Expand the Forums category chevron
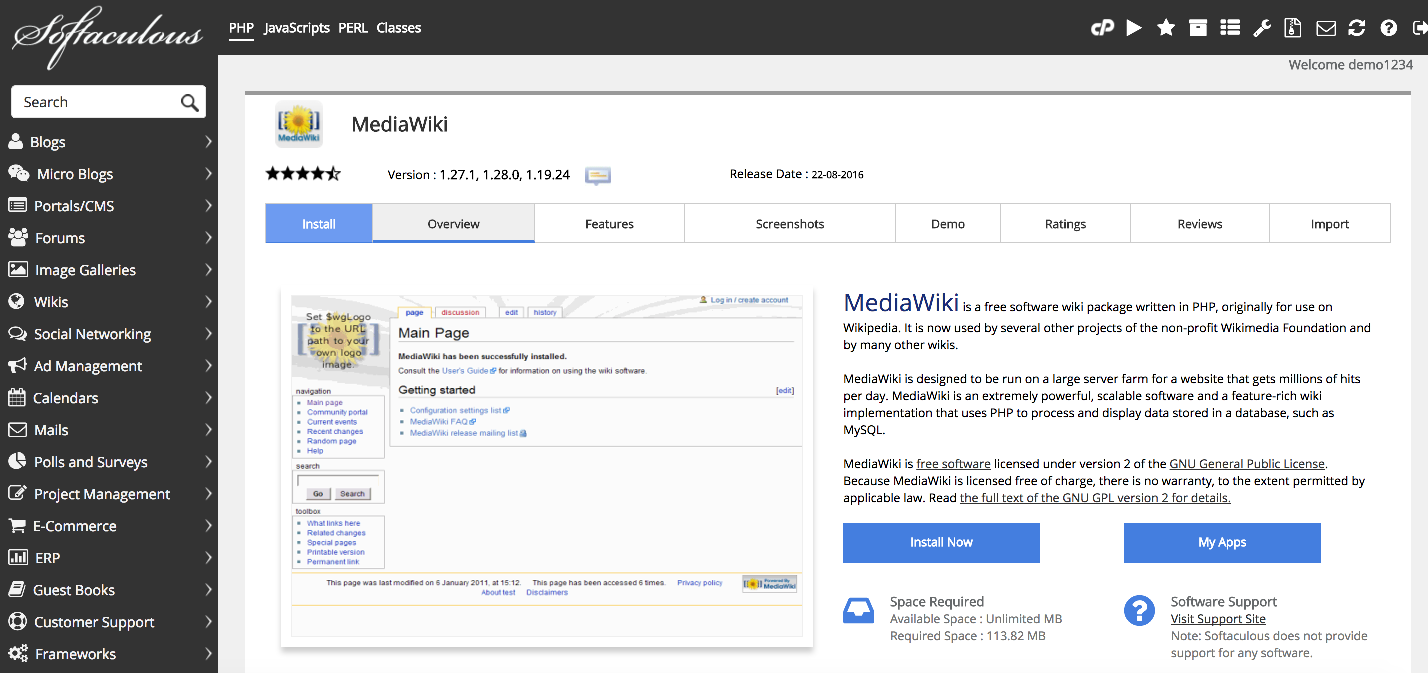The image size is (1428, 673). click(208, 238)
